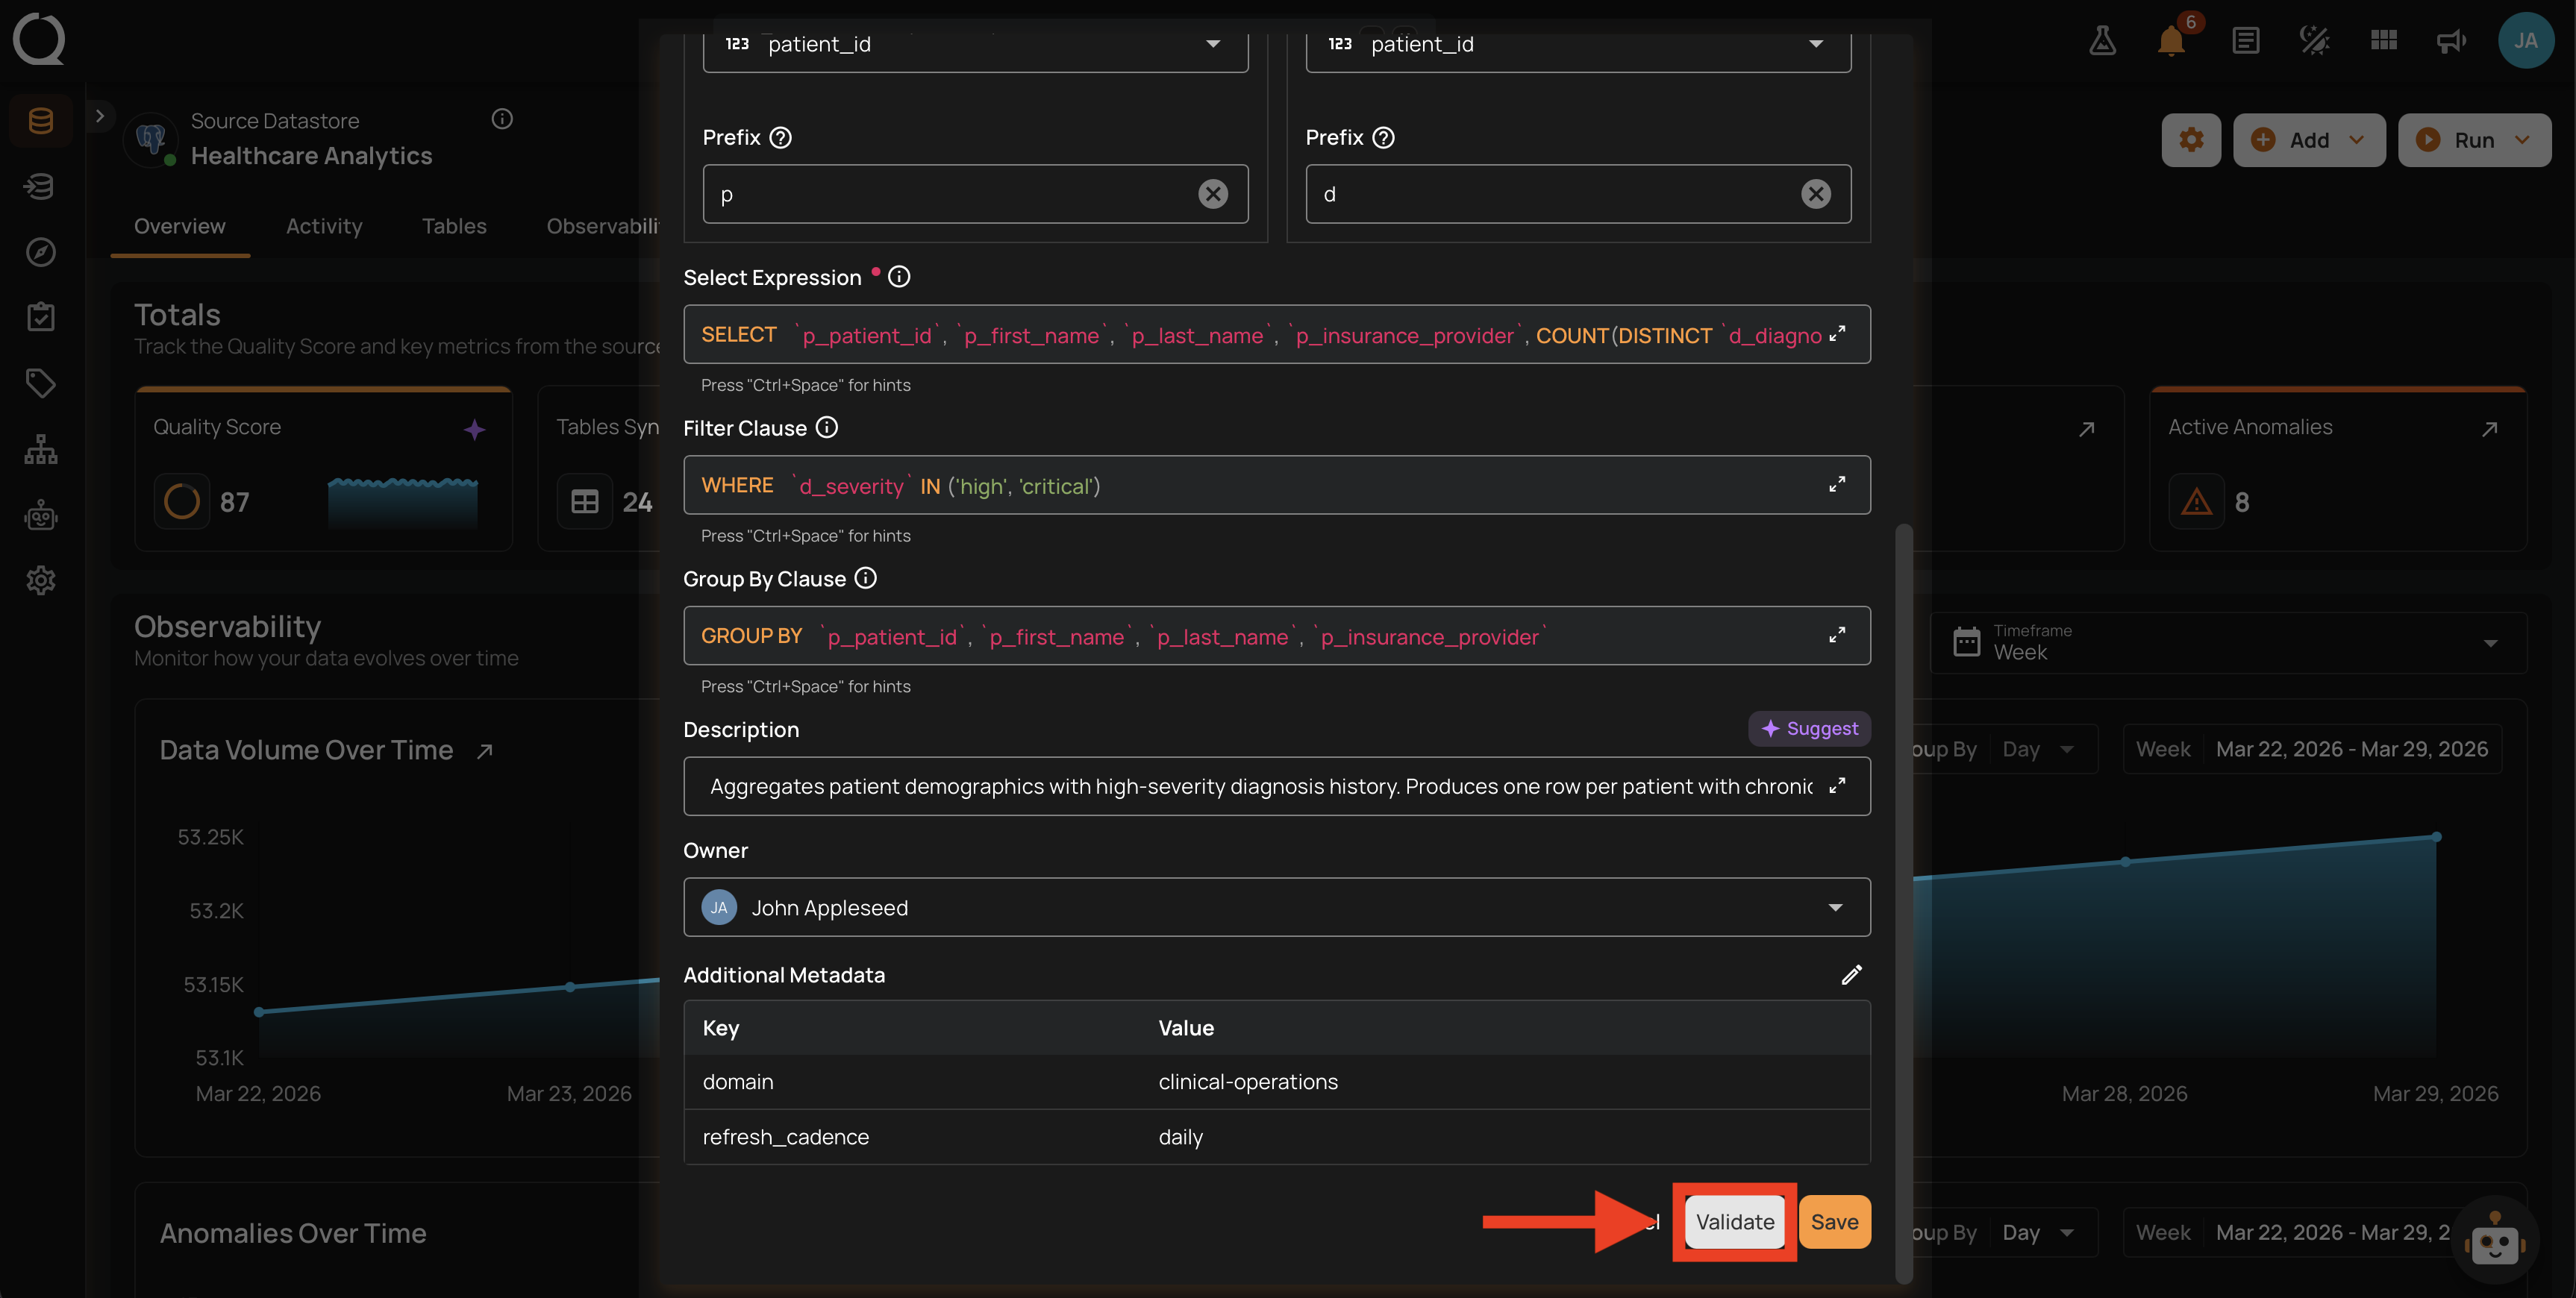This screenshot has width=2576, height=1298.
Task: Open the Group By Day dropdown for Data Volume
Action: 2040,750
